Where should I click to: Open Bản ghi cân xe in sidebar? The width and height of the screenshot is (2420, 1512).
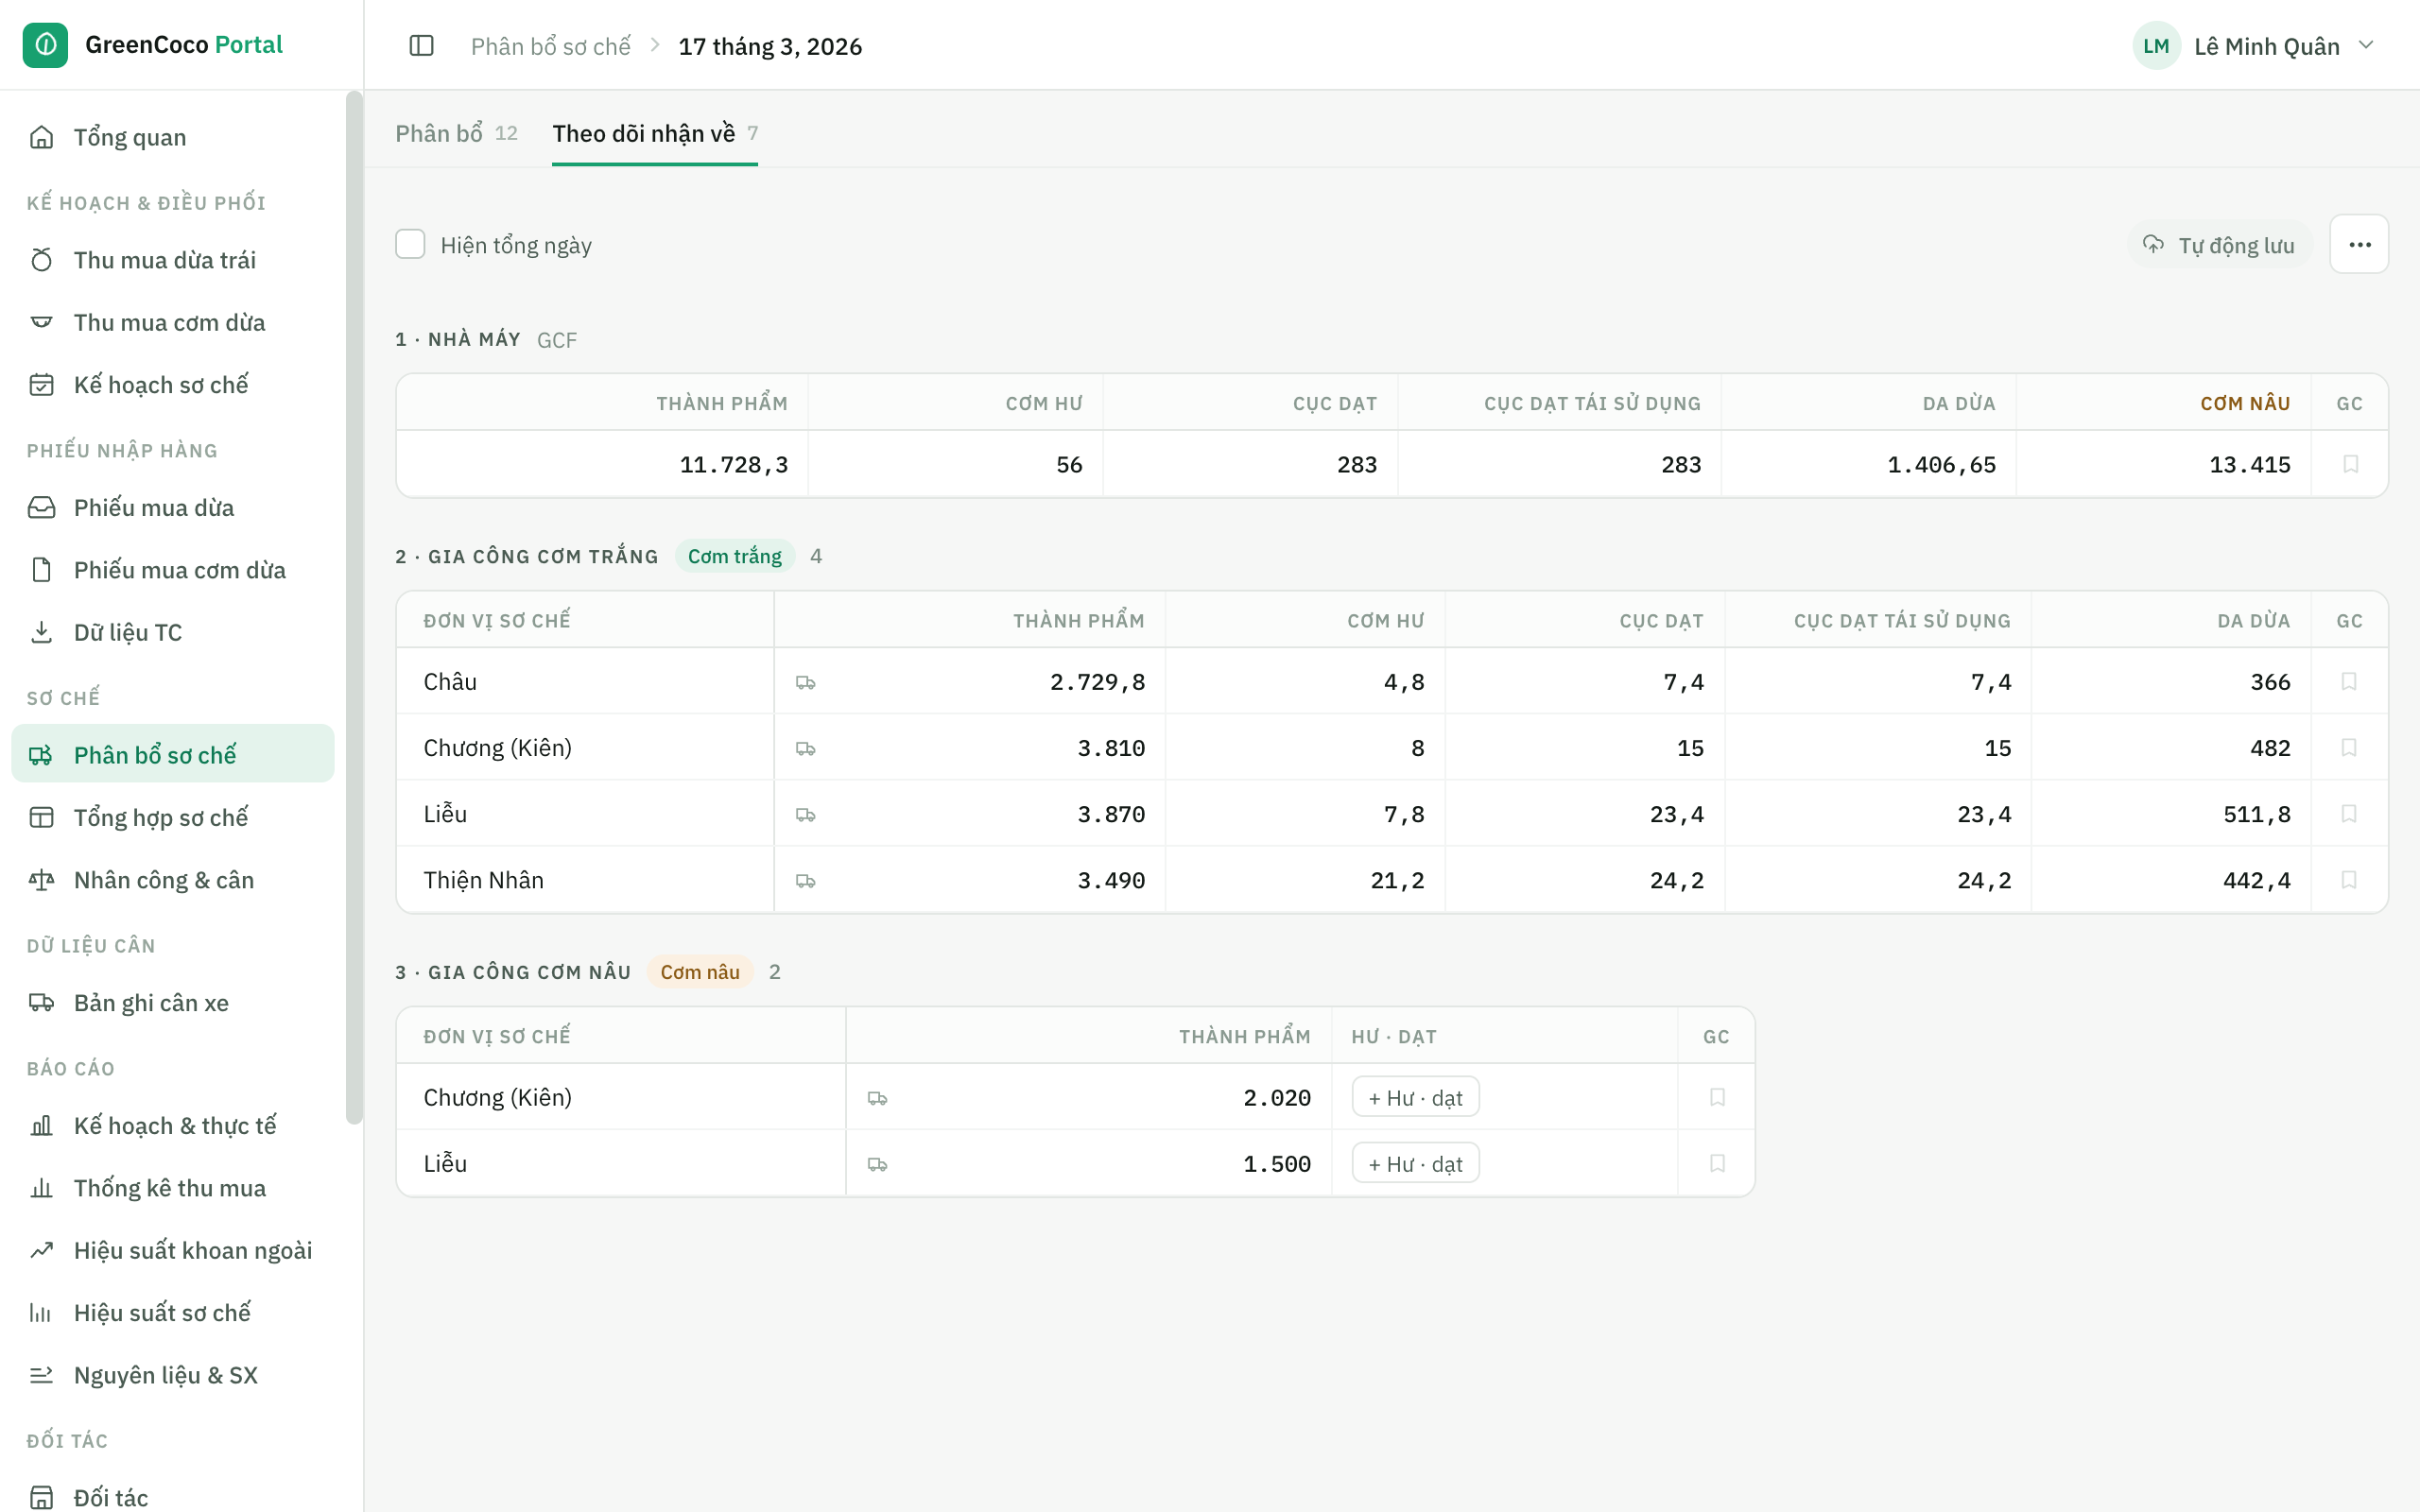coord(173,1003)
